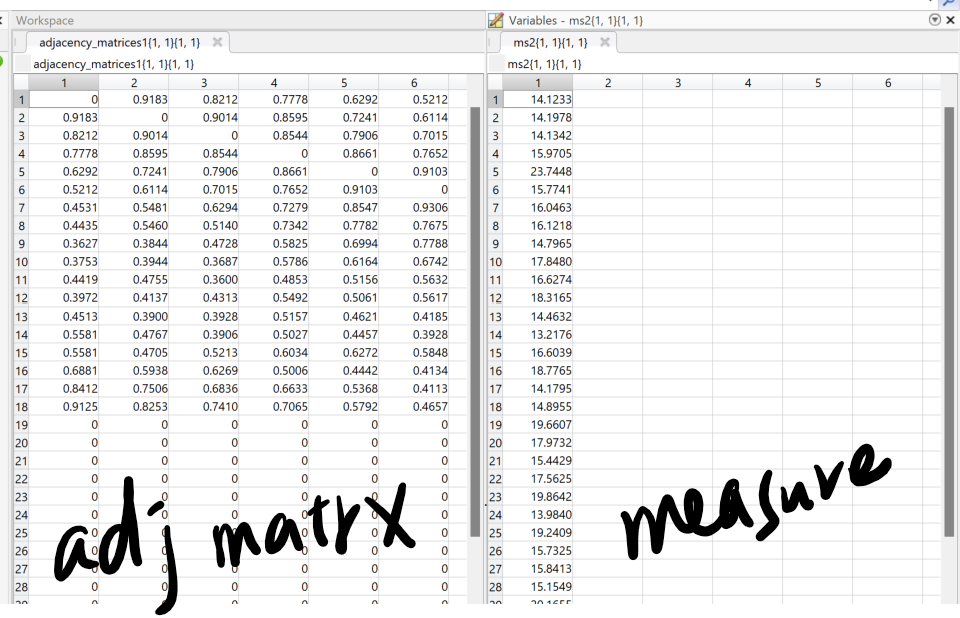Click the search magnifier icon at top right

coord(948,3)
